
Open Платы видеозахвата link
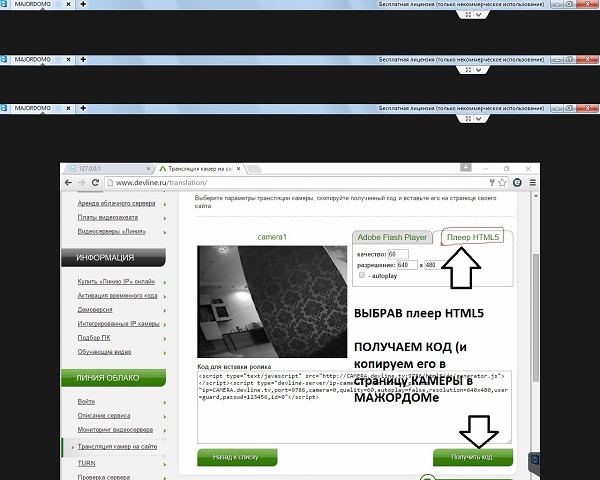(108, 217)
